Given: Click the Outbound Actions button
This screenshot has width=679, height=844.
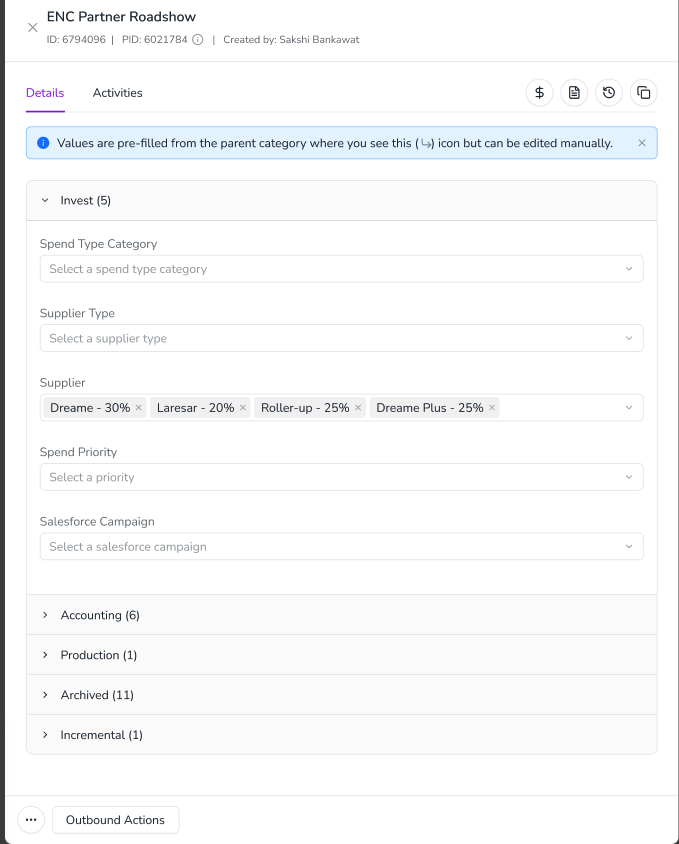Looking at the screenshot, I should pyautogui.click(x=115, y=819).
